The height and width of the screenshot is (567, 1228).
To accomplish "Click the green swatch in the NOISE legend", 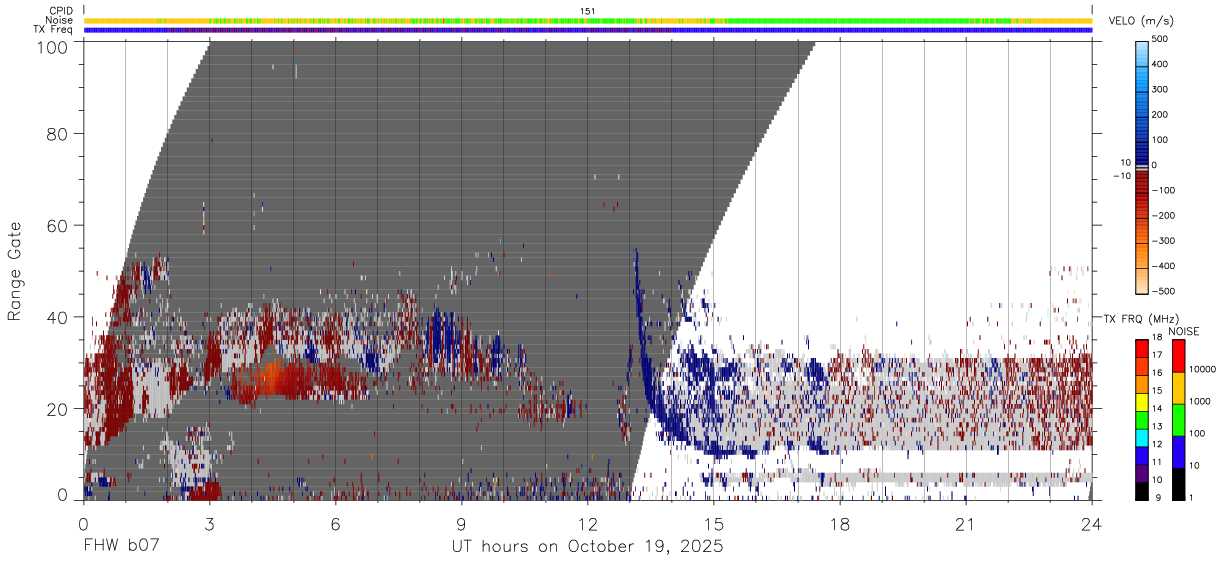I will pyautogui.click(x=1179, y=420).
